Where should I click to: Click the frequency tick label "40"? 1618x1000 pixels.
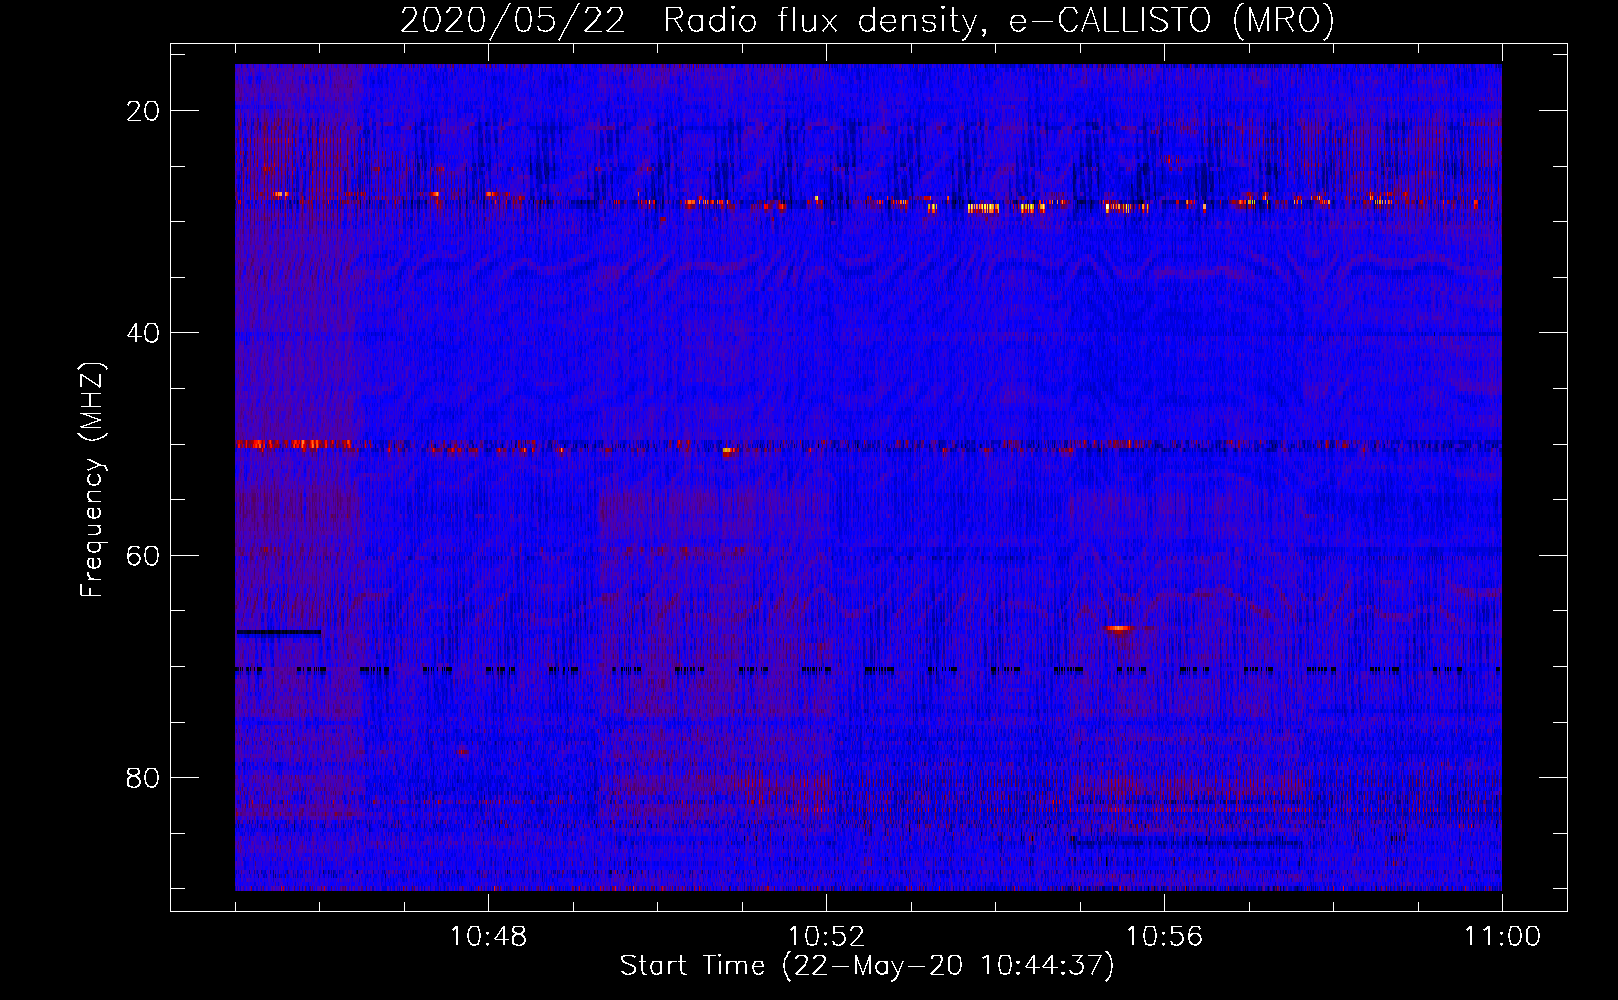144,333
